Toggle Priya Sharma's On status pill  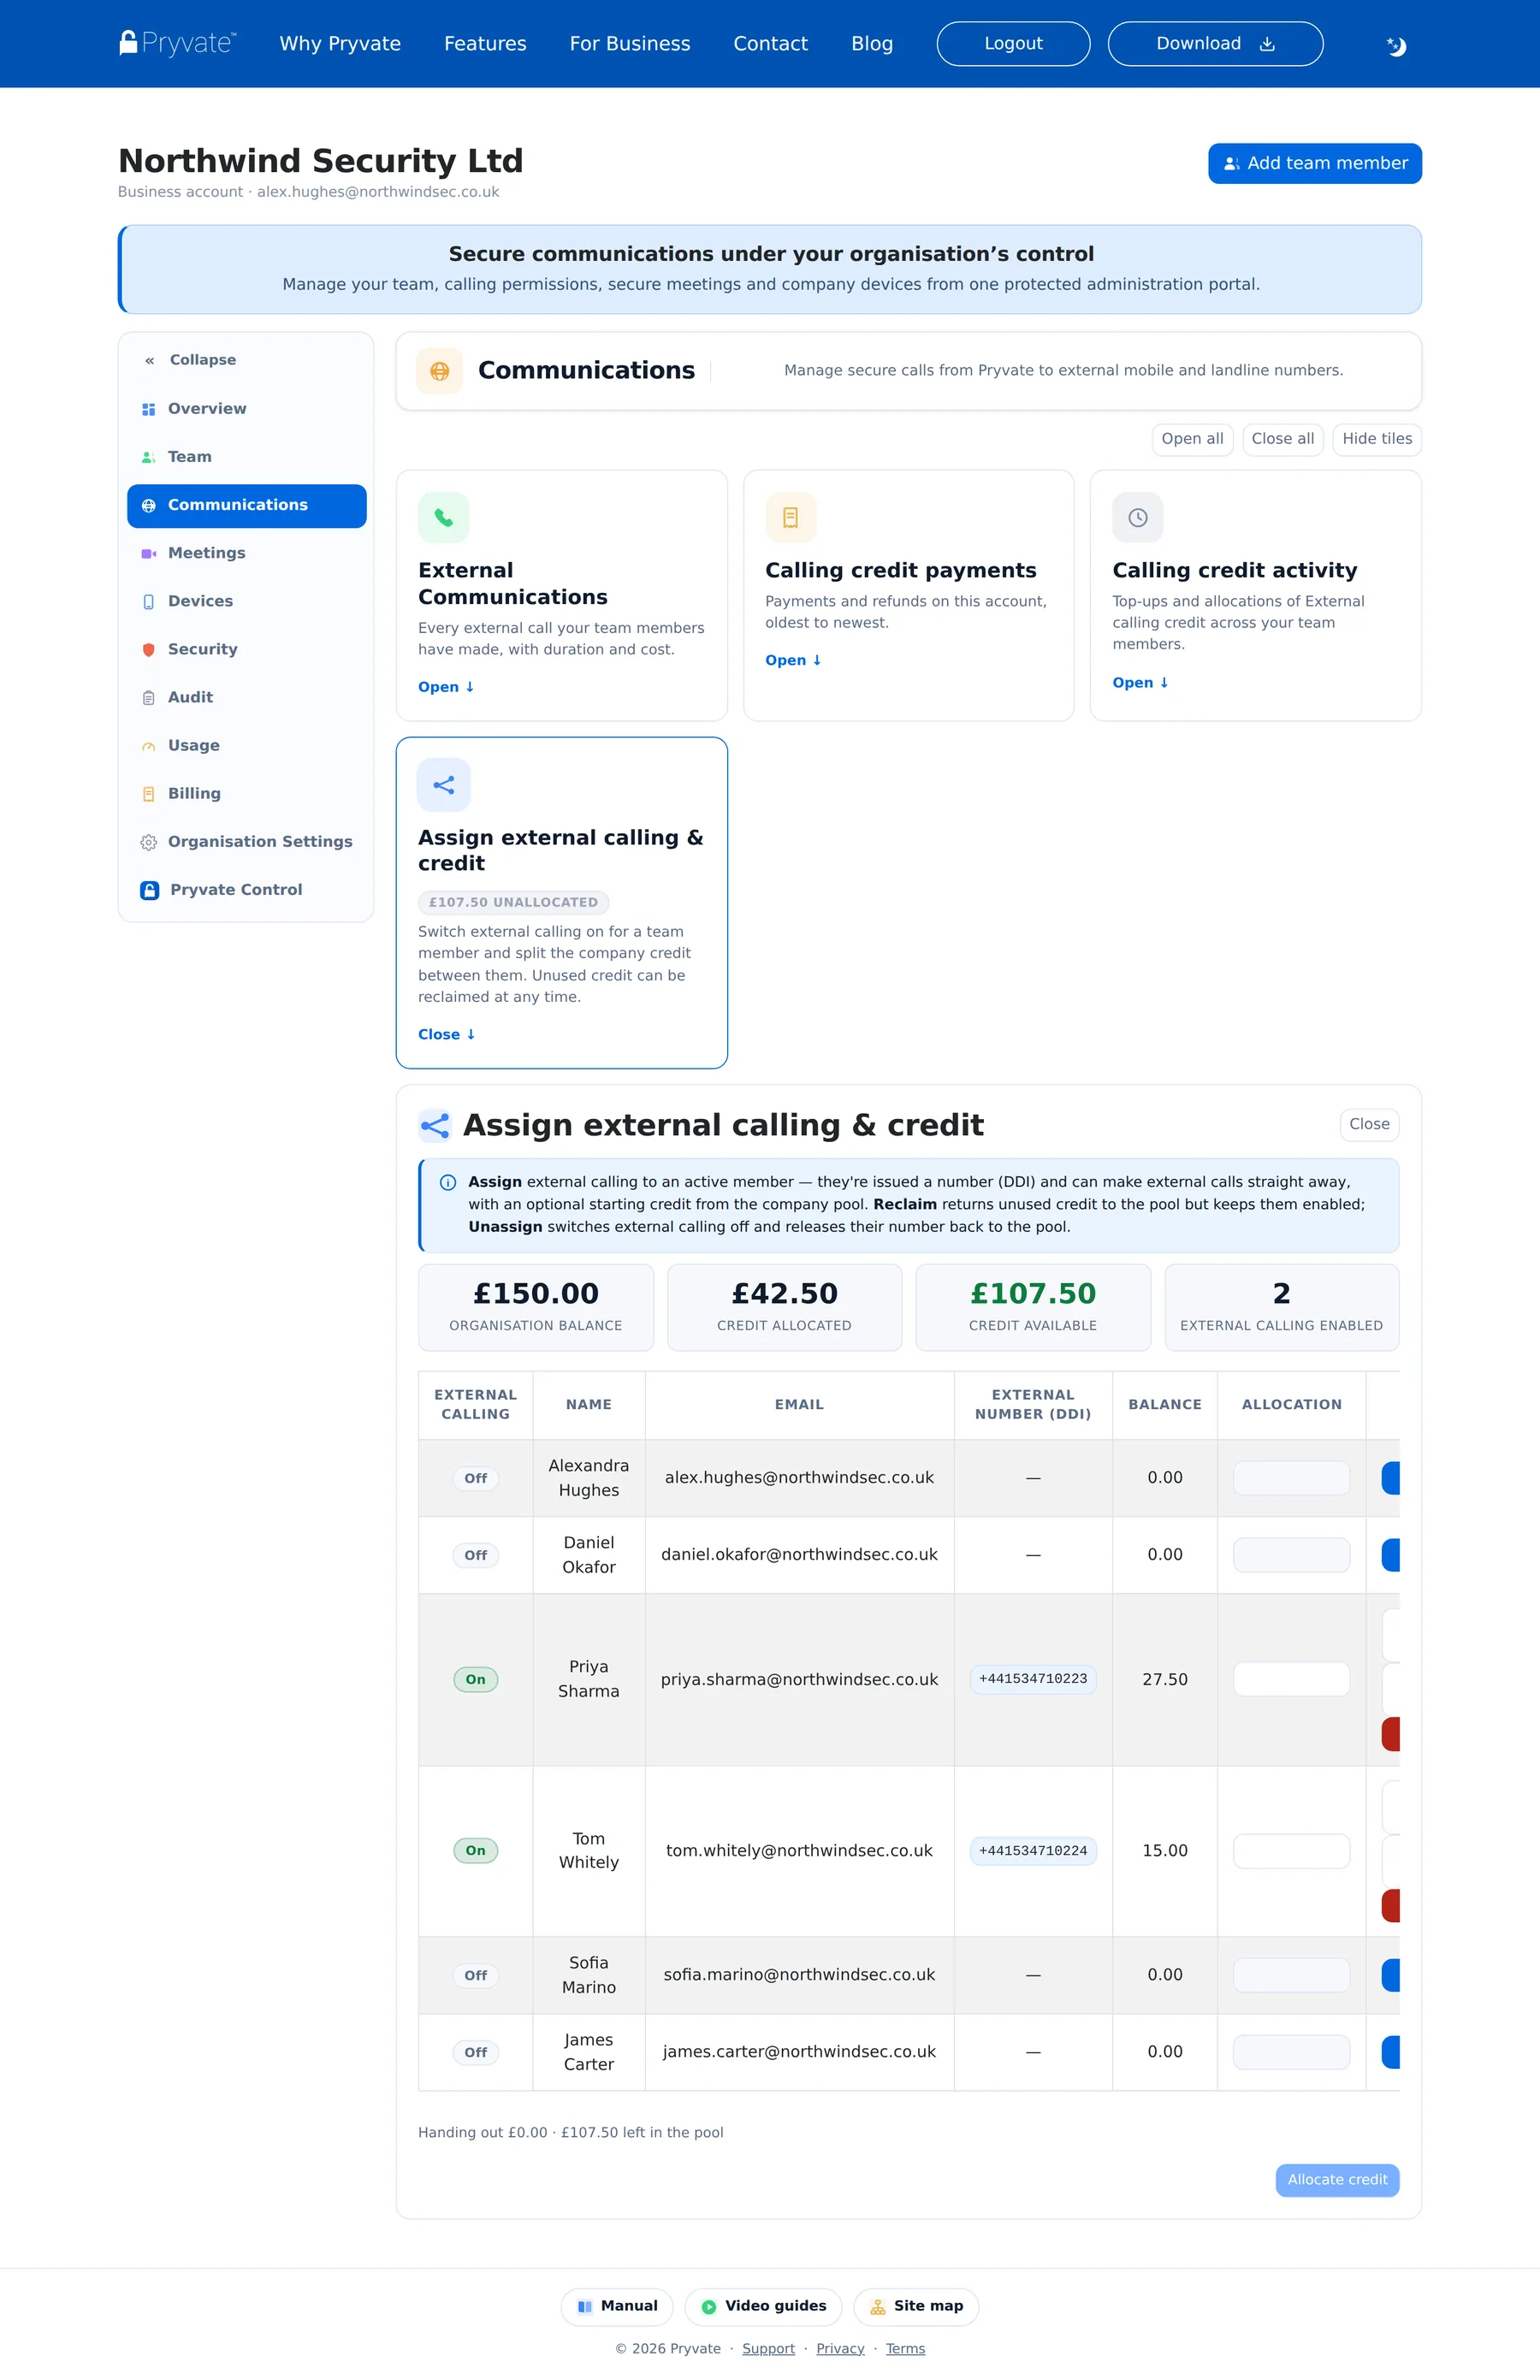(x=475, y=1679)
